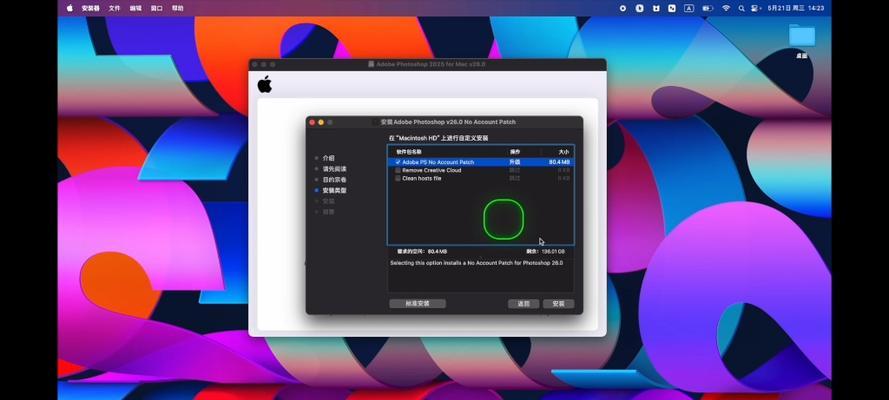Enable the Remove Creative Cloud checkbox

[x=398, y=170]
